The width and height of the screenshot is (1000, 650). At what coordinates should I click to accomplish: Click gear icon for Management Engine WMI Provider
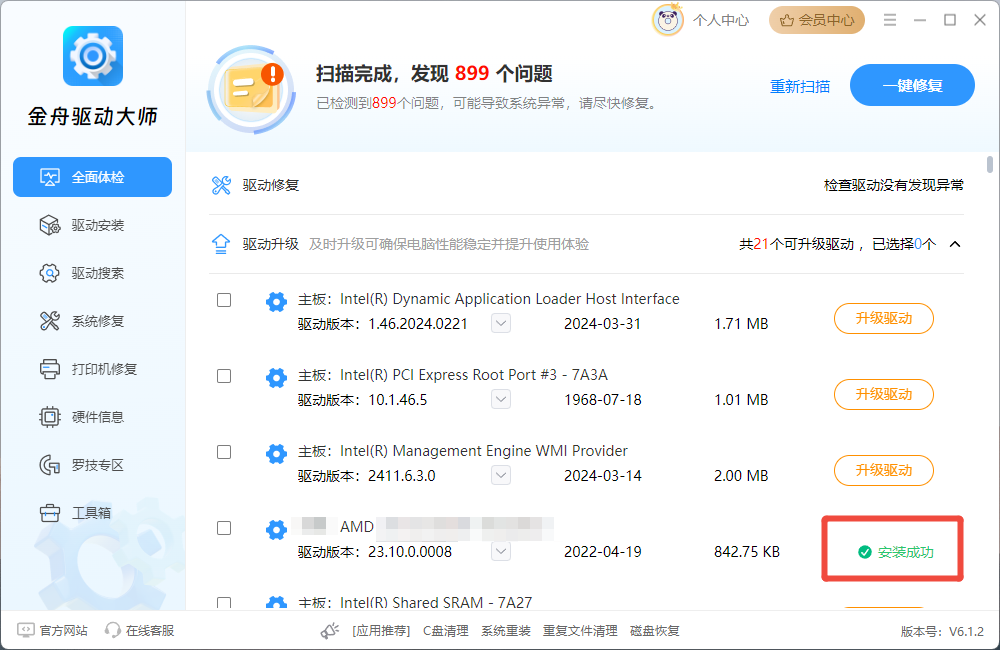[276, 454]
